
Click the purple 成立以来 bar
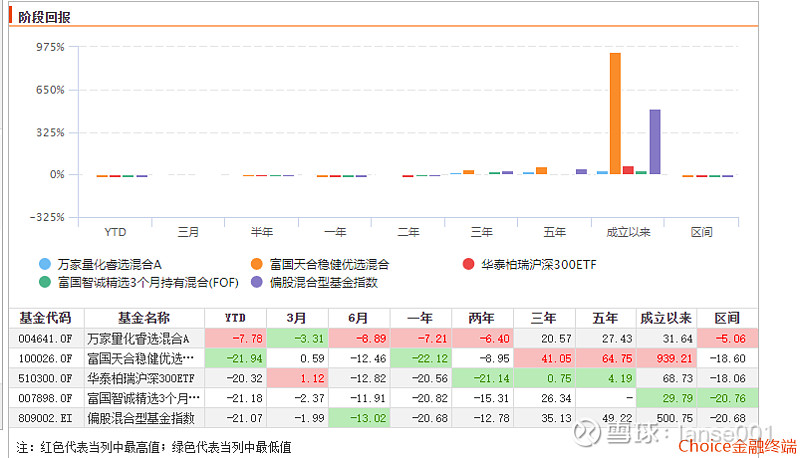point(655,142)
